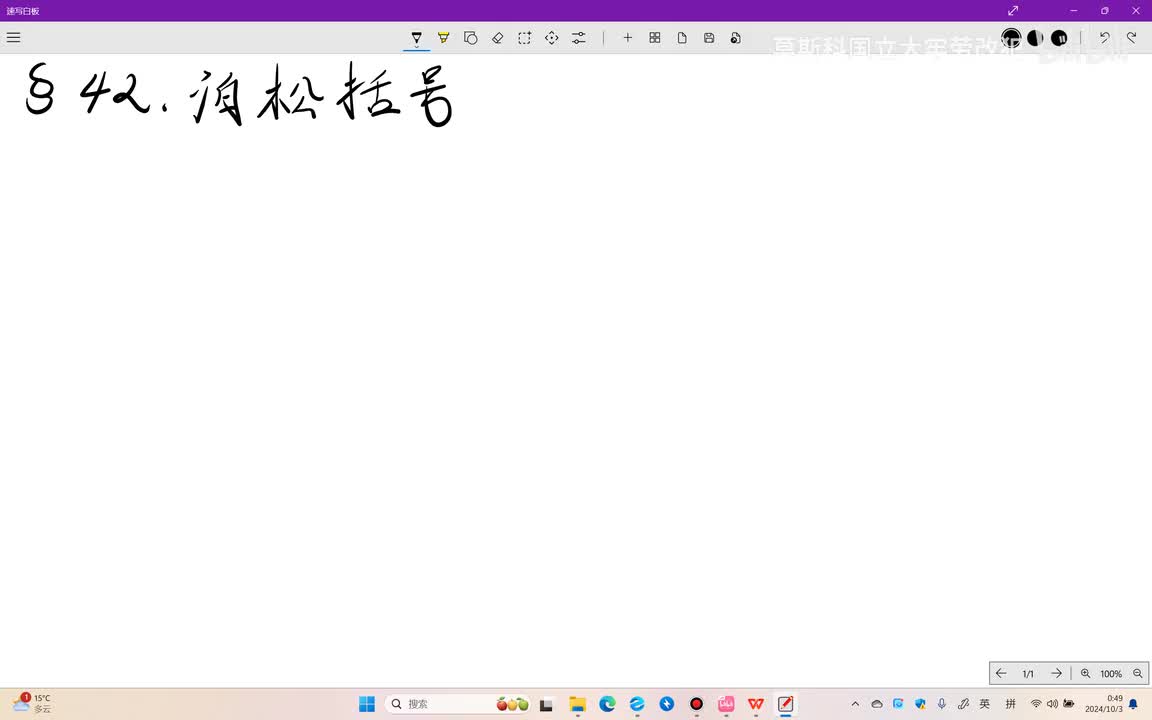Screen dimensions: 1152x720
Task: Open the clock showing 0:49
Action: pyautogui.click(x=1104, y=704)
